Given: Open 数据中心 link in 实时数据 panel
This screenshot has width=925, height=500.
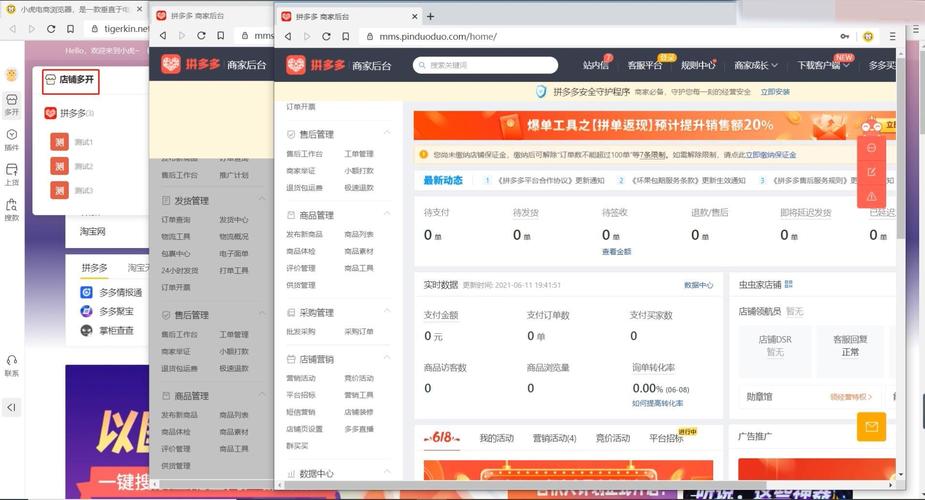Looking at the screenshot, I should (x=698, y=285).
